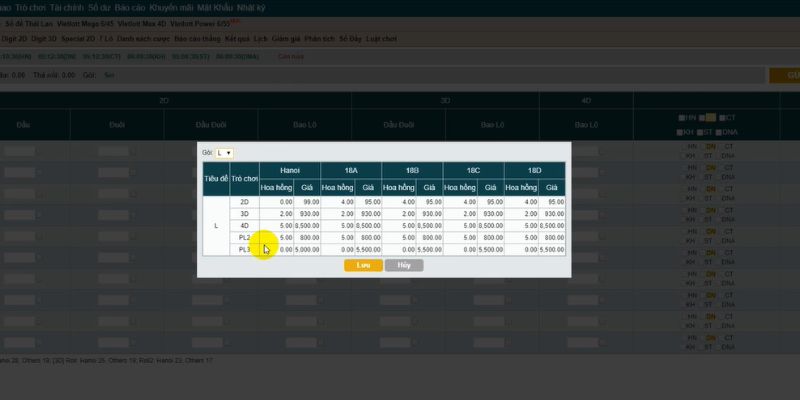
Task: Edit 18D PL3 Giá value 5,500.00
Action: 549,249
